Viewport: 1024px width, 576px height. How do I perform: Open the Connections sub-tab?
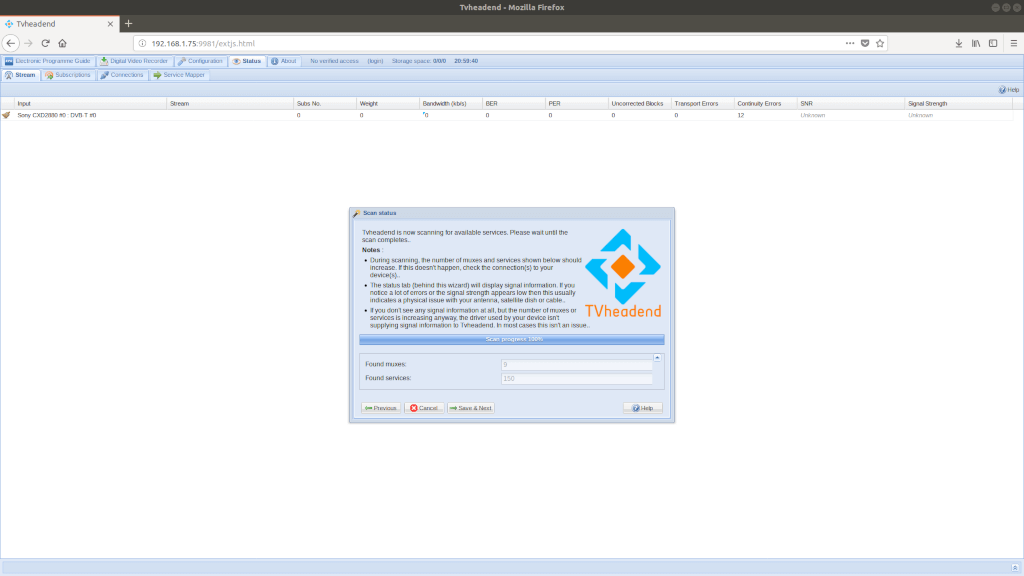click(x=122, y=75)
